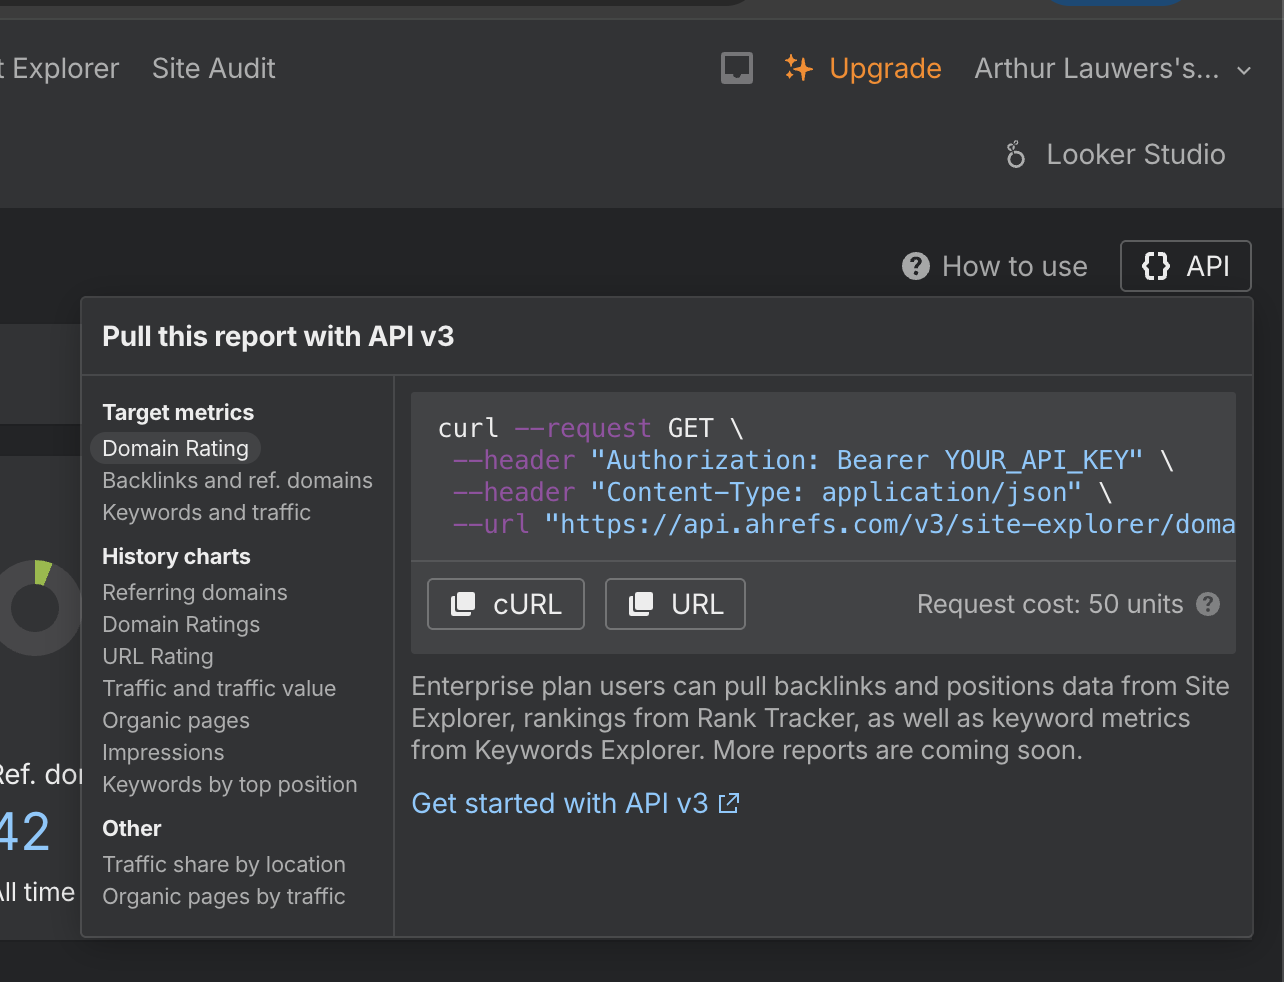Click the Looker Studio logo icon
The width and height of the screenshot is (1284, 982).
click(x=1015, y=155)
